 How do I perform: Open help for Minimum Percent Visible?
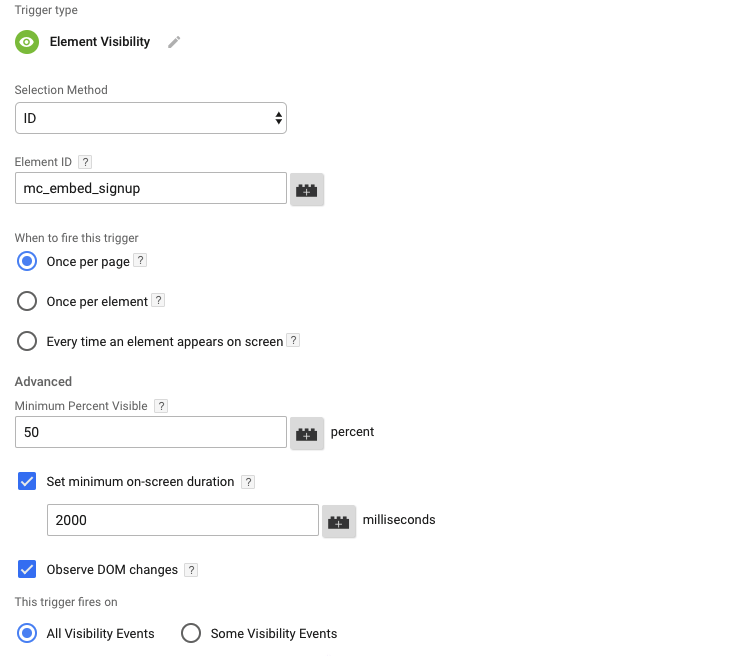coord(161,406)
